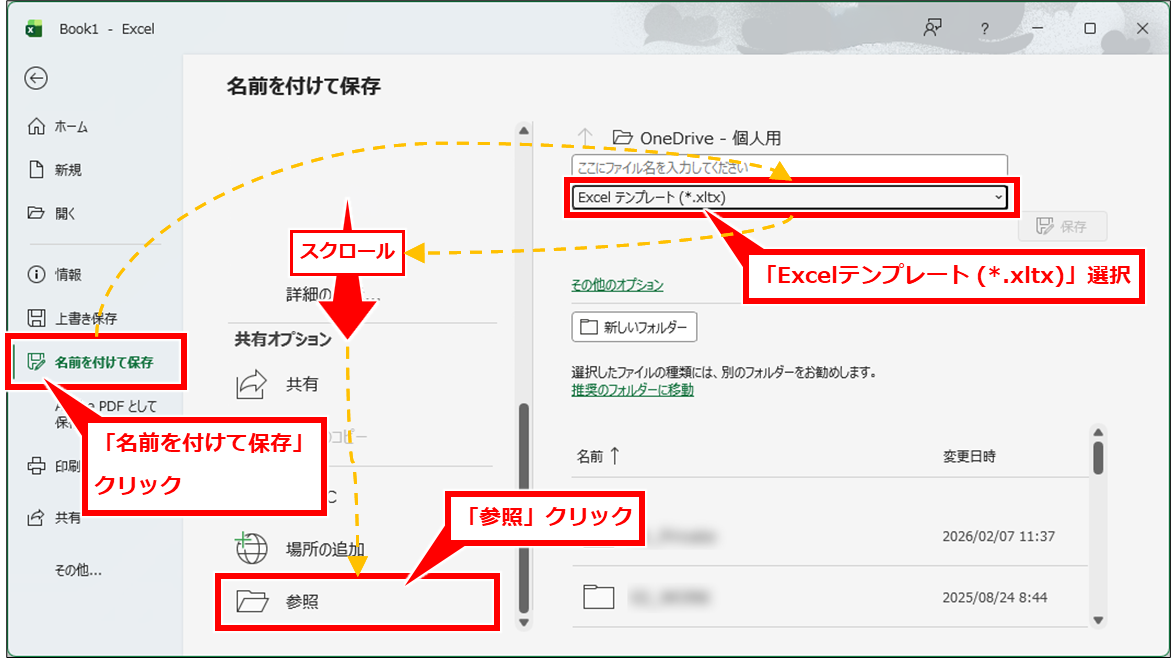Click その他のオプション link
This screenshot has width=1171, height=658.
617,285
